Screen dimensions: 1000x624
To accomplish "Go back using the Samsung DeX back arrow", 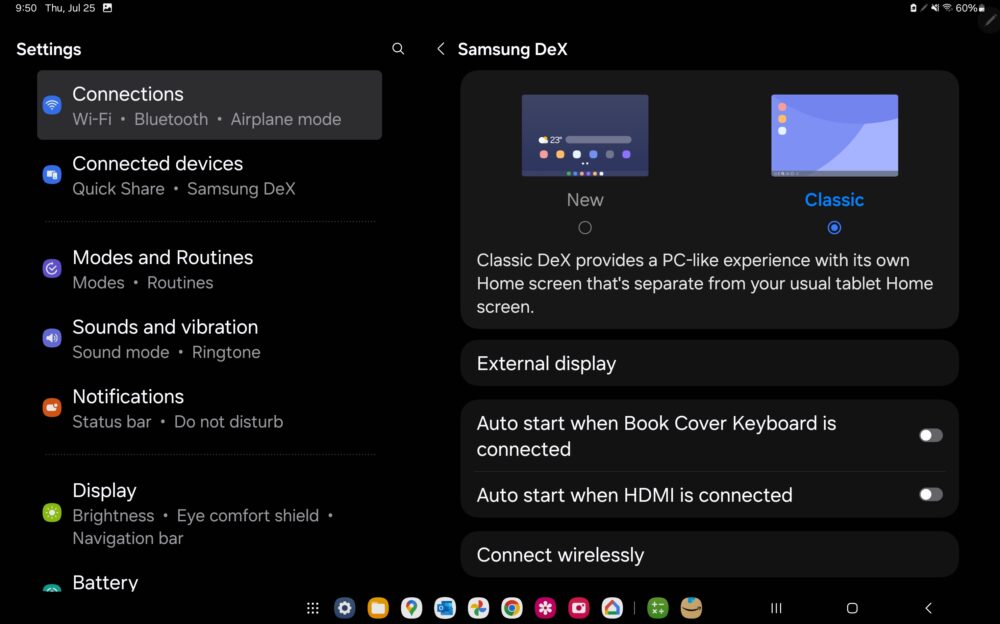I will (x=440, y=48).
